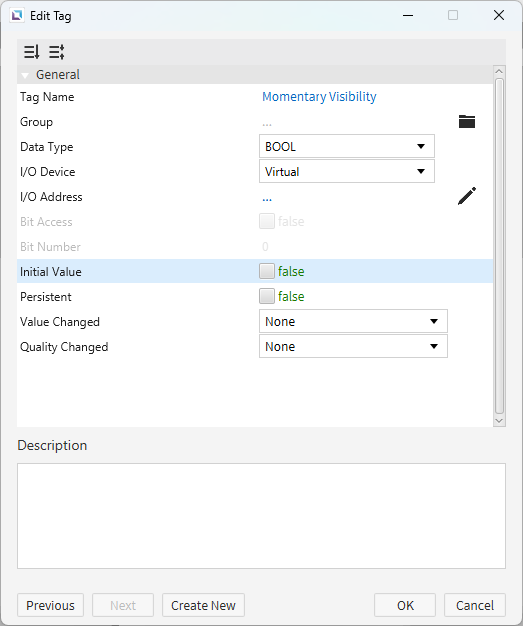The image size is (523, 626).
Task: Open the Group folder browse icon
Action: [467, 121]
